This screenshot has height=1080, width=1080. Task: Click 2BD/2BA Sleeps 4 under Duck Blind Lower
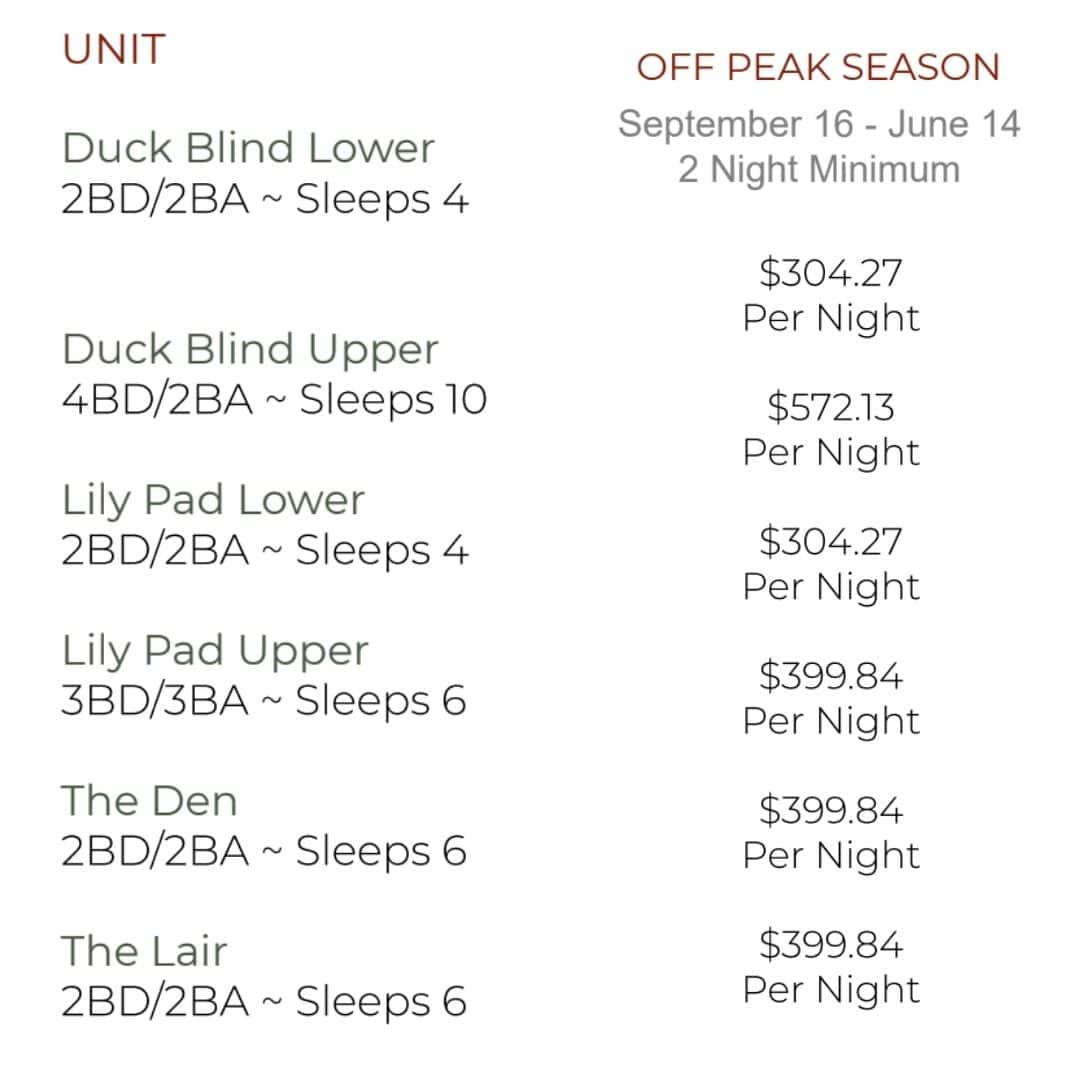[265, 200]
